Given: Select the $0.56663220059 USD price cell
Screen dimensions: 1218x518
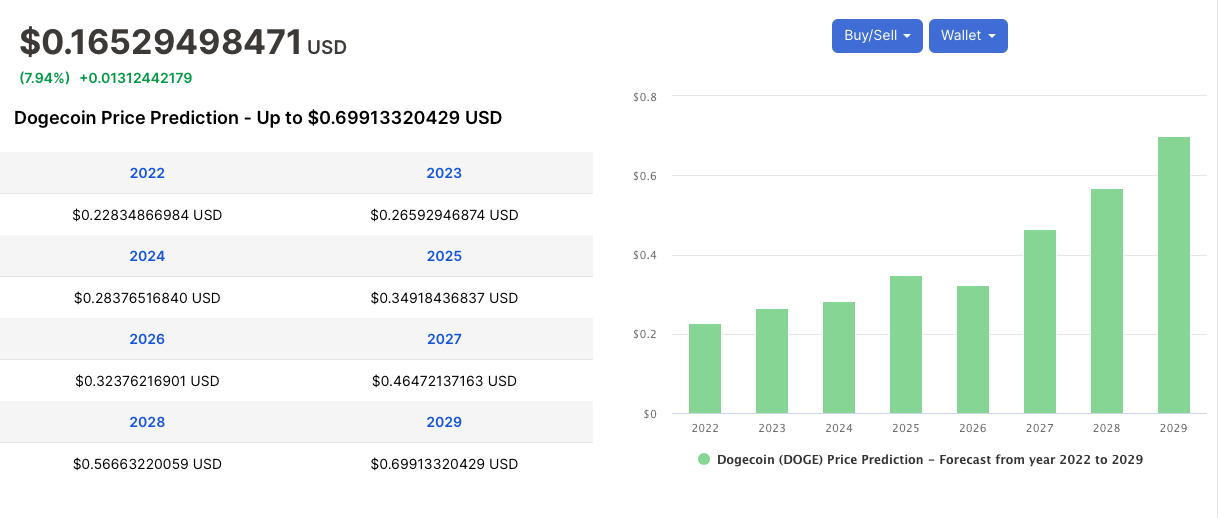Looking at the screenshot, I should tap(147, 464).
